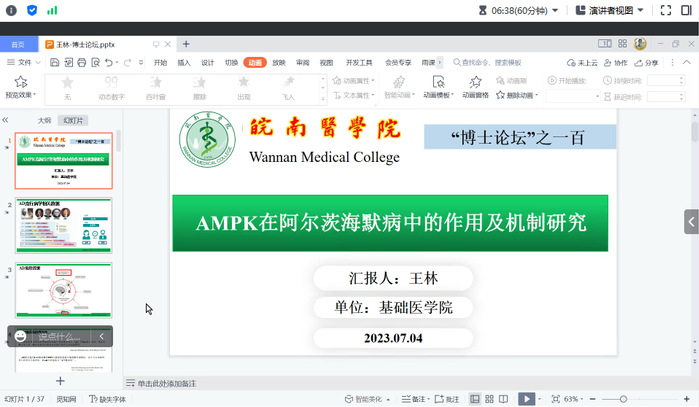Viewport: 699px width, 407px height.
Task: Click the Animation Template (动画模板) icon
Action: point(437,87)
